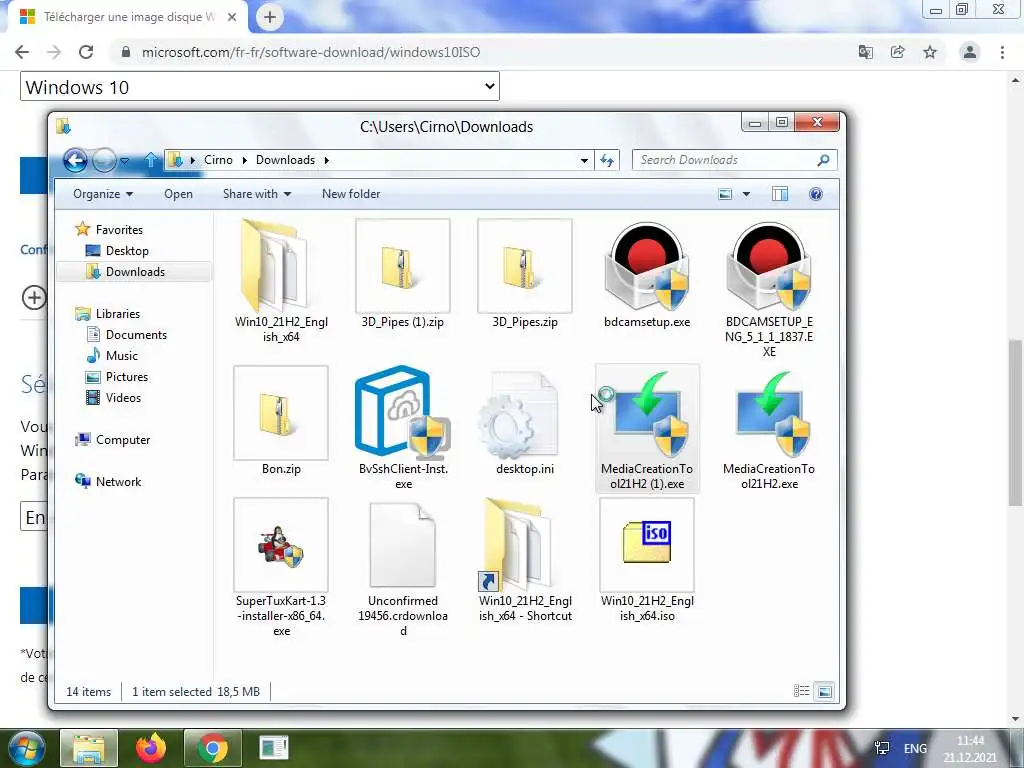The height and width of the screenshot is (768, 1024).
Task: Open Music library
Action: (121, 355)
